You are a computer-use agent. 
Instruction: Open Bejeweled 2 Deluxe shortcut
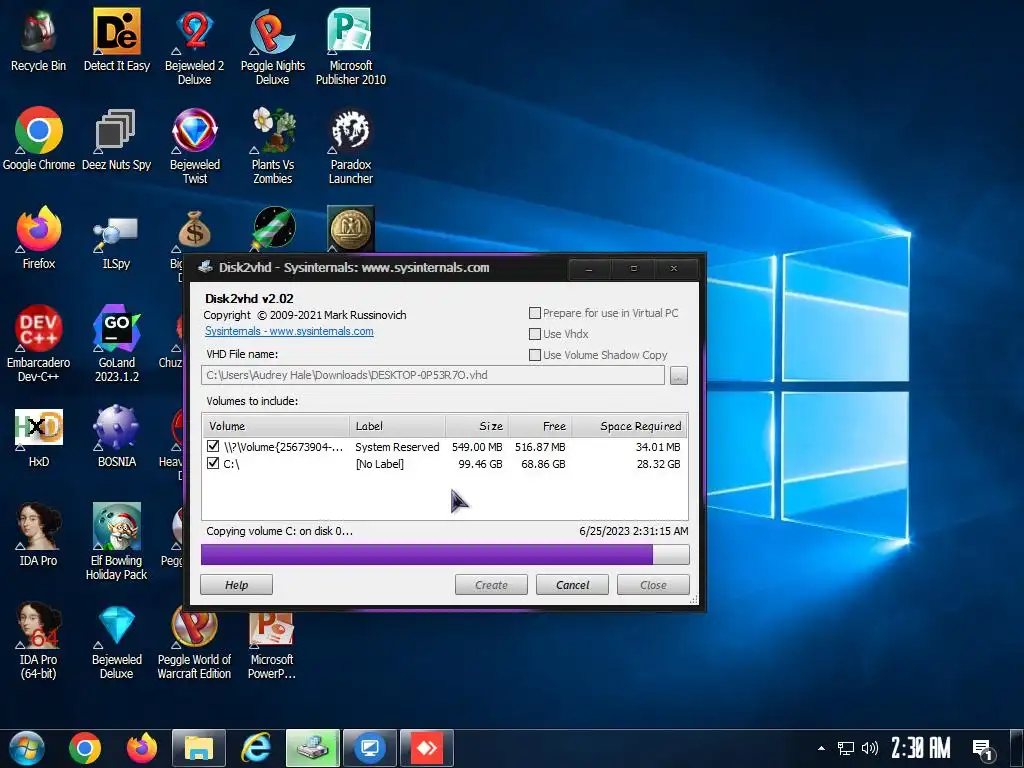click(x=194, y=47)
